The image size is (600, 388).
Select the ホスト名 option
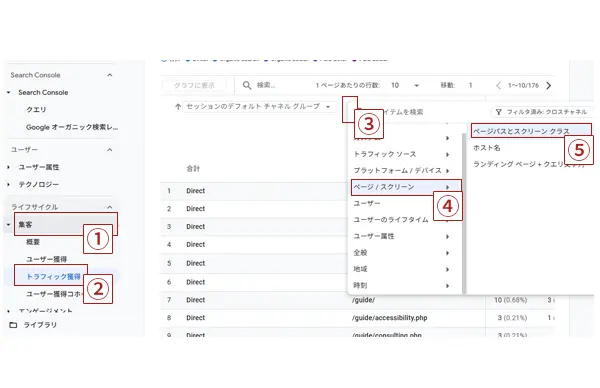coord(487,148)
